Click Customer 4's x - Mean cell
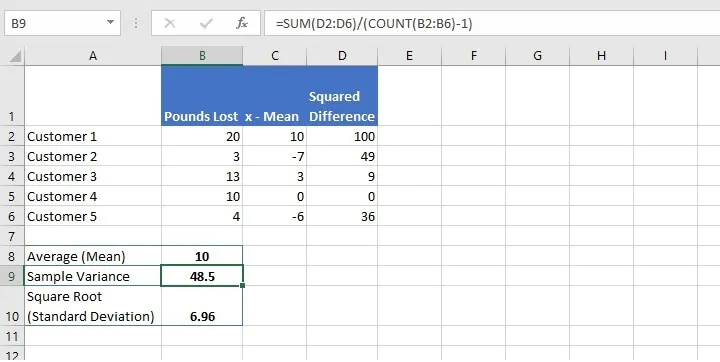 pos(275,196)
